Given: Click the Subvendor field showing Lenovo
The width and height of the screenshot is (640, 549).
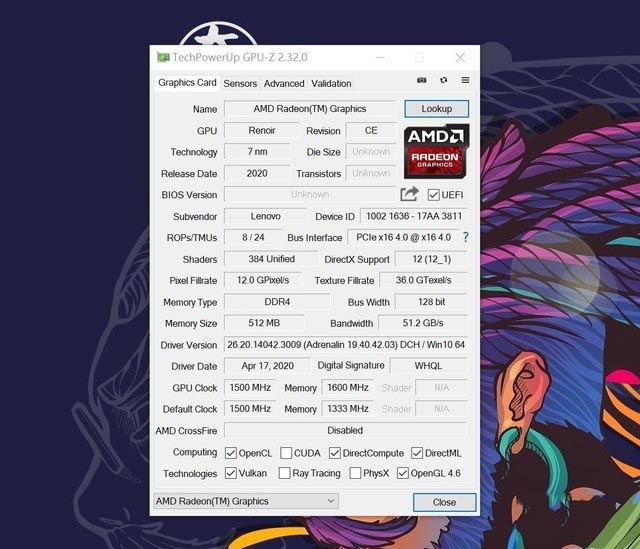Looking at the screenshot, I should click(x=265, y=216).
